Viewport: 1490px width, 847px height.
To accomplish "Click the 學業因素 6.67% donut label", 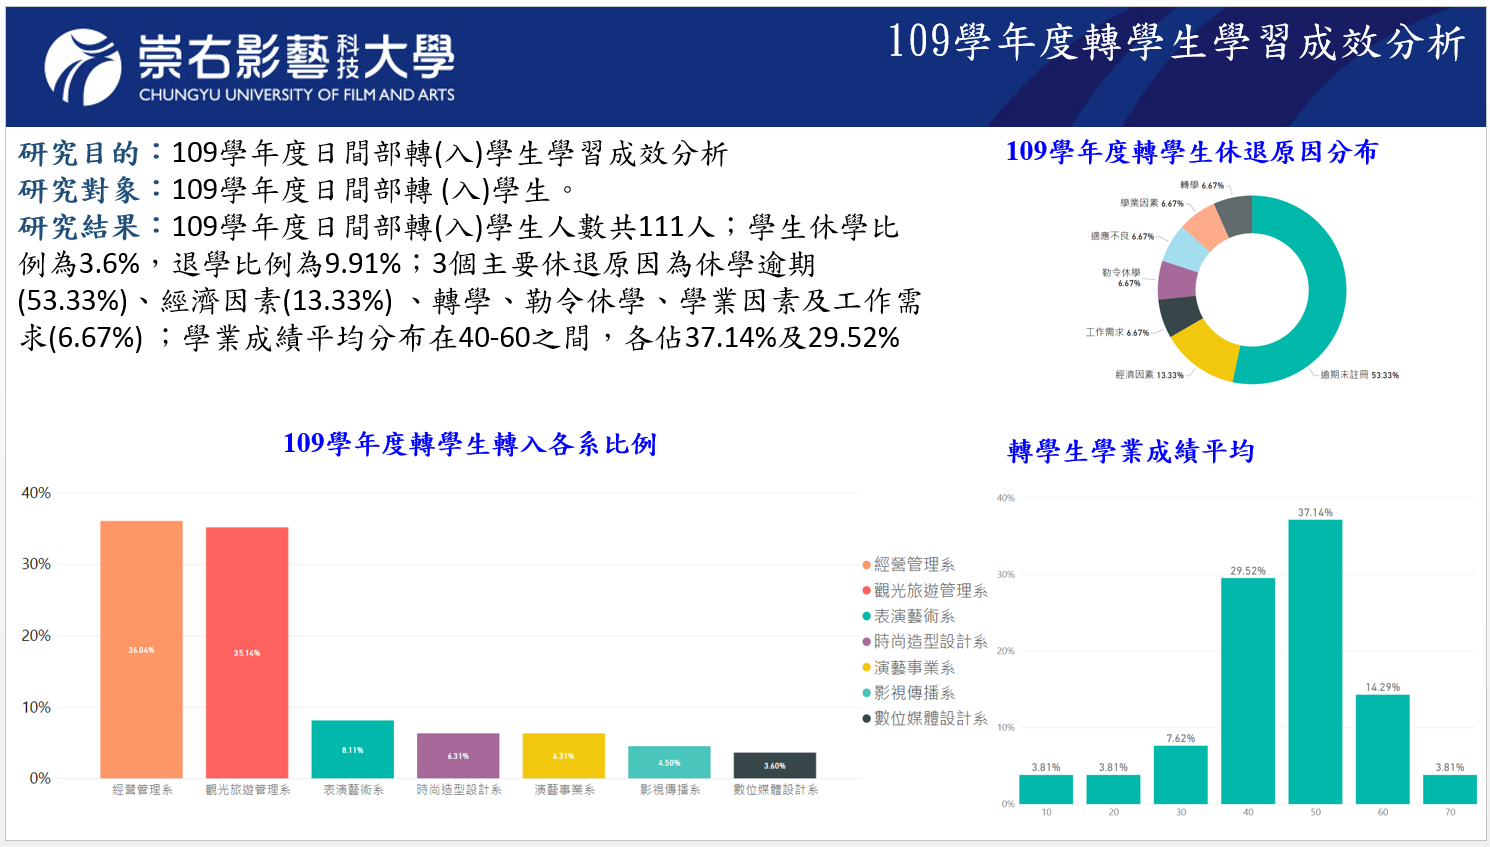I will click(x=1152, y=203).
